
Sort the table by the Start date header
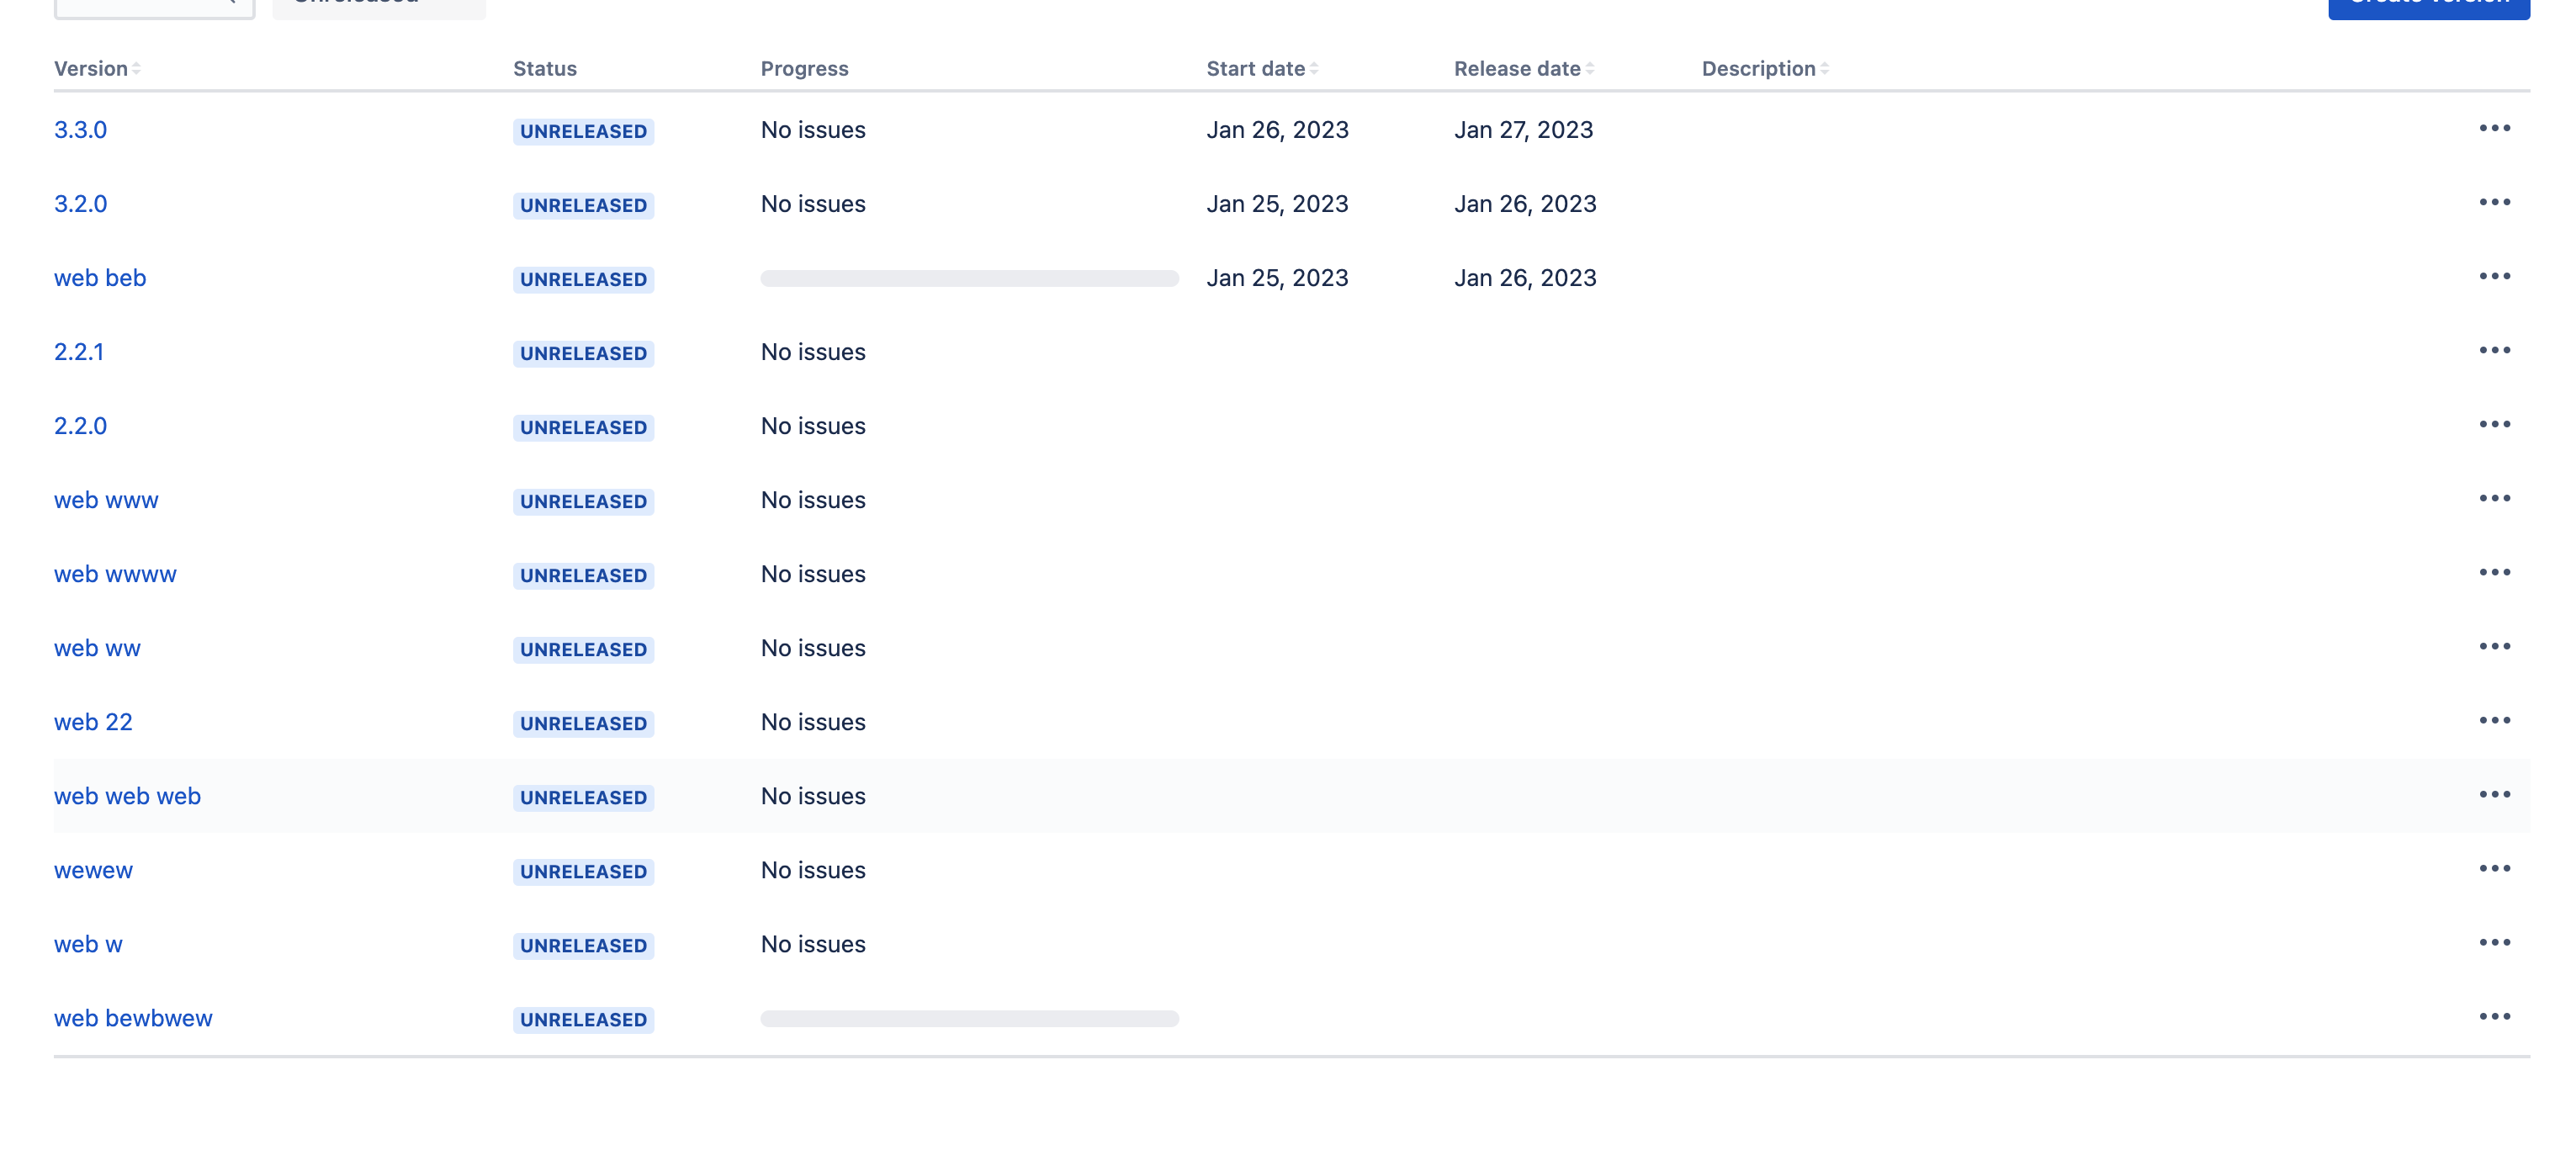click(x=1256, y=68)
